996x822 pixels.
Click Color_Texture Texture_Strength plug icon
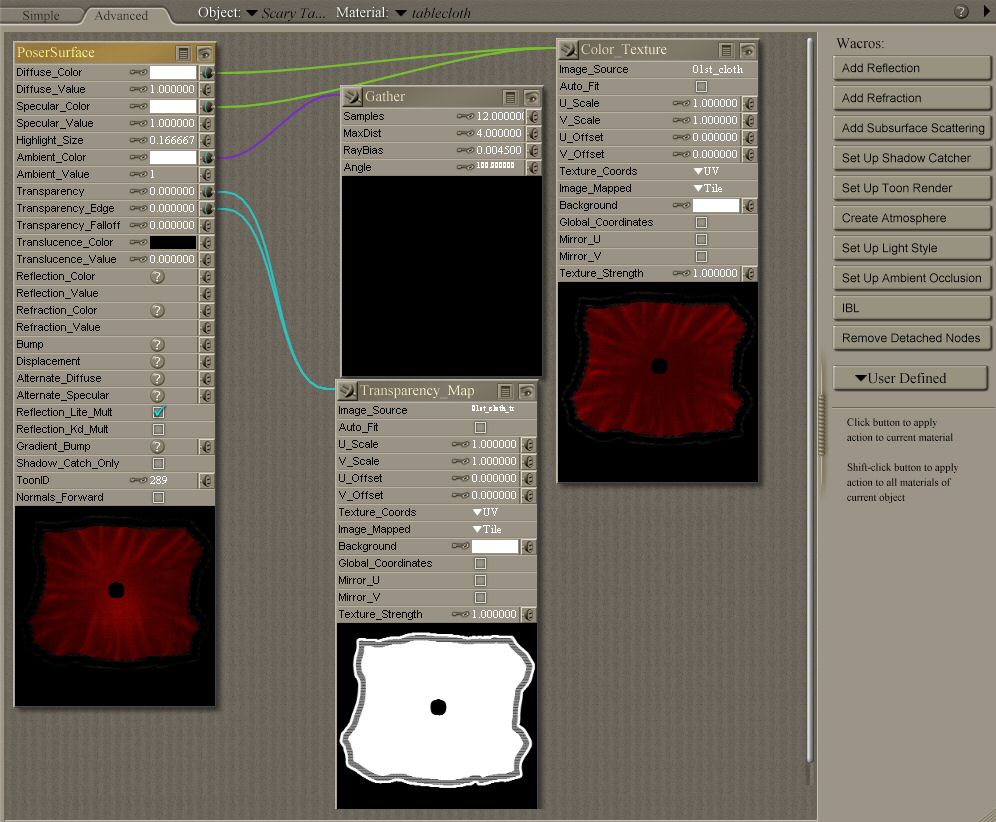tap(750, 274)
